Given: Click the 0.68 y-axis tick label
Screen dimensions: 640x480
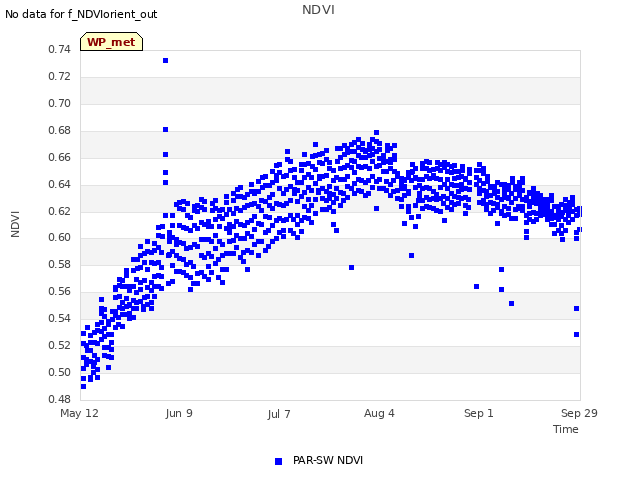Looking at the screenshot, I should (x=59, y=131).
